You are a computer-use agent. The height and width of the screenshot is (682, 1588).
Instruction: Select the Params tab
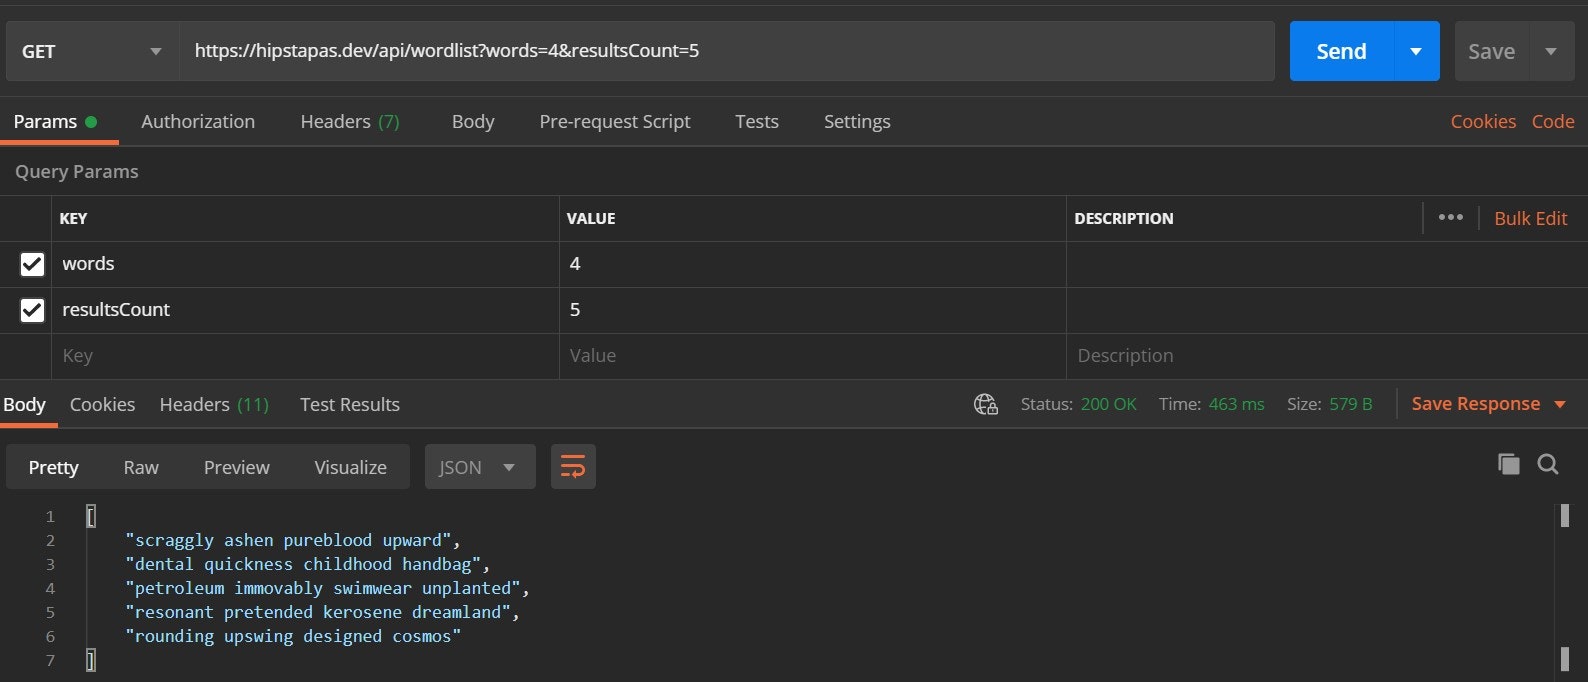pos(55,121)
